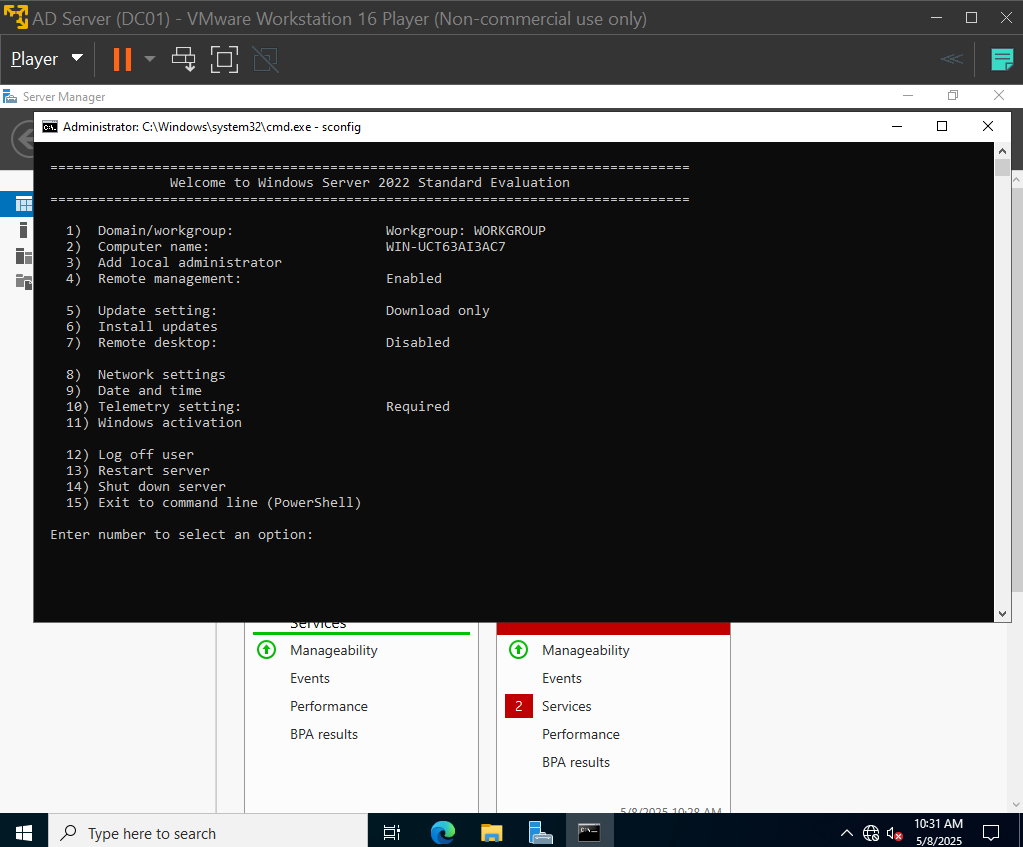
Task: Click green Manageability status icon in right tile
Action: point(518,650)
